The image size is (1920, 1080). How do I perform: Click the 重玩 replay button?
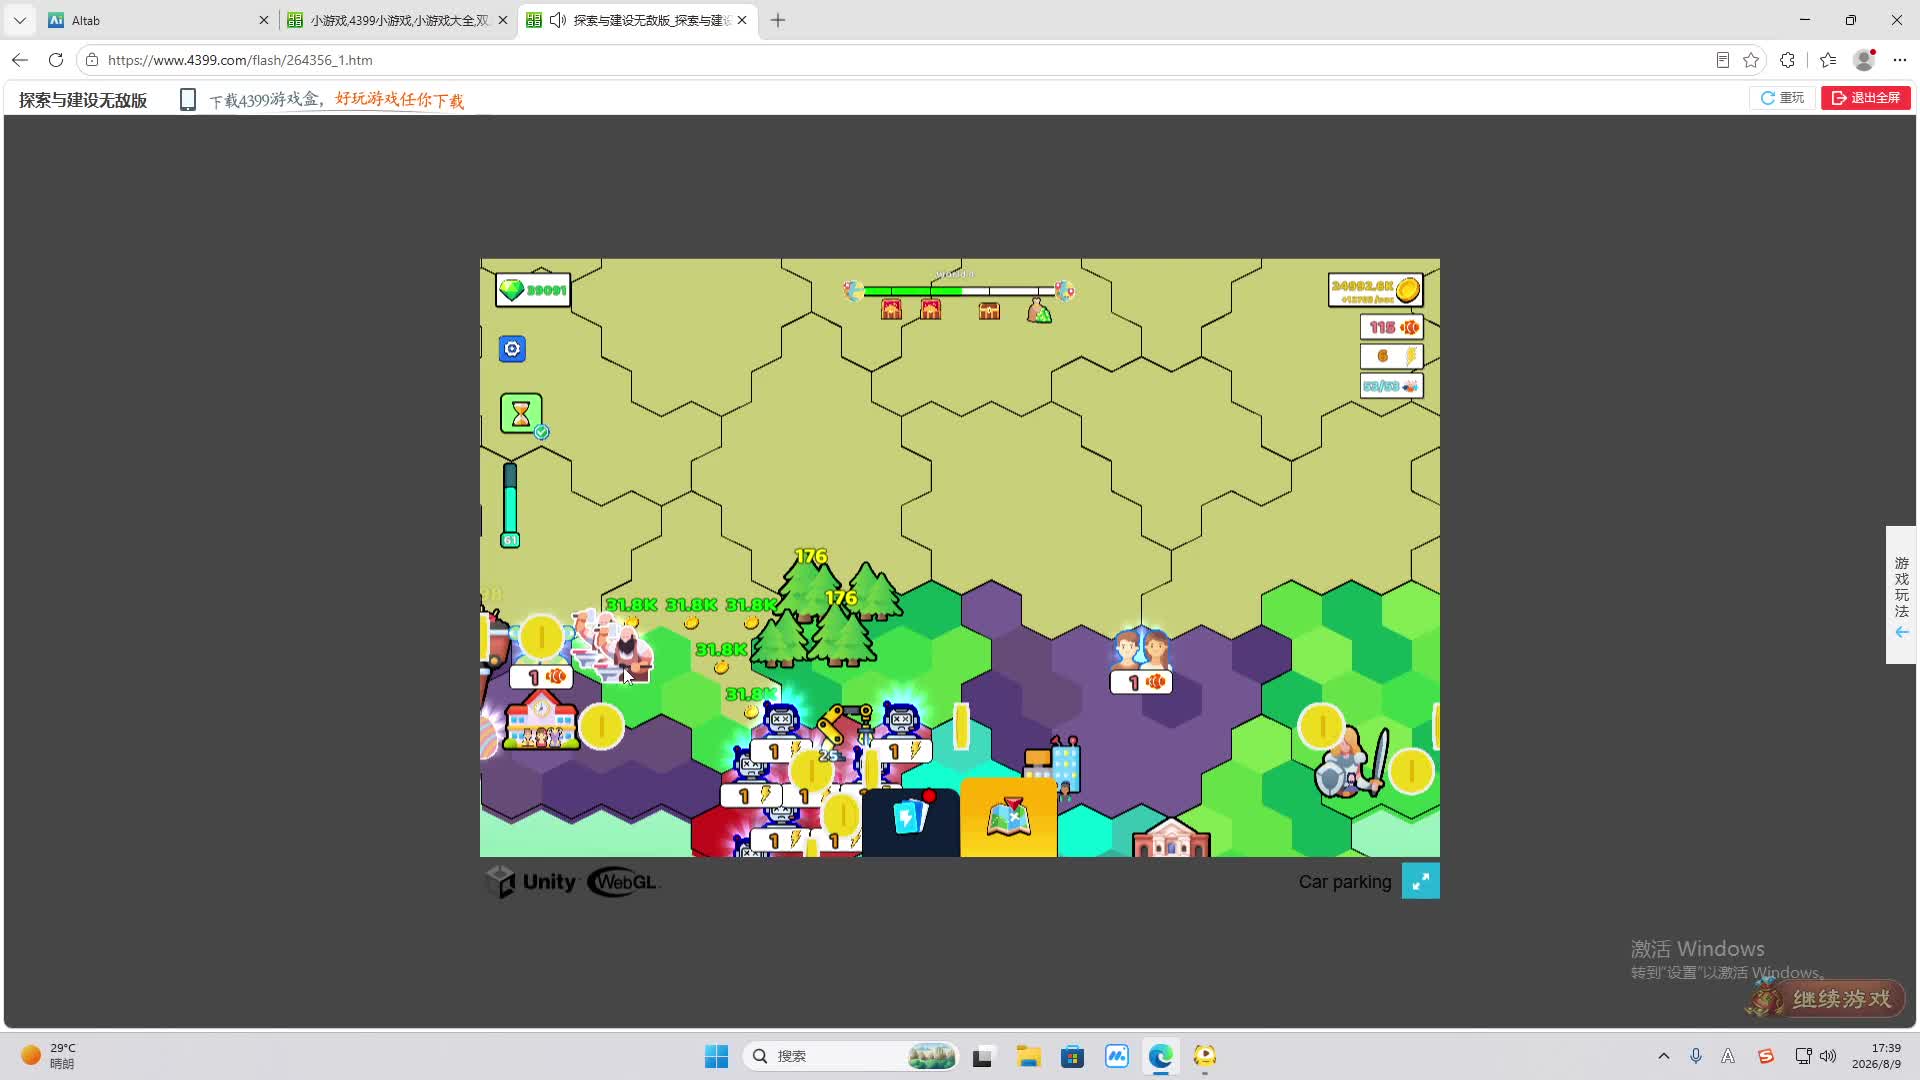point(1782,98)
